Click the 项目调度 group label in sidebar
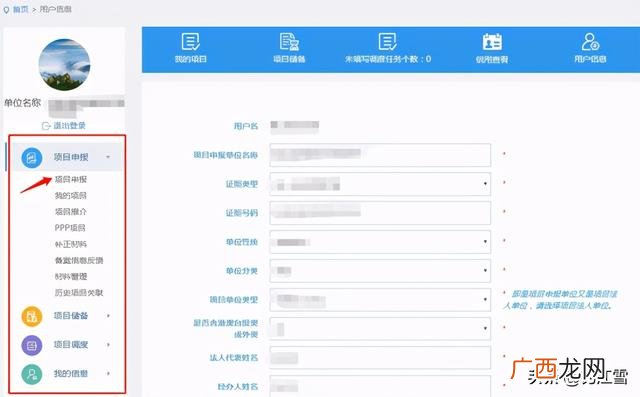The image size is (640, 397). pos(71,345)
